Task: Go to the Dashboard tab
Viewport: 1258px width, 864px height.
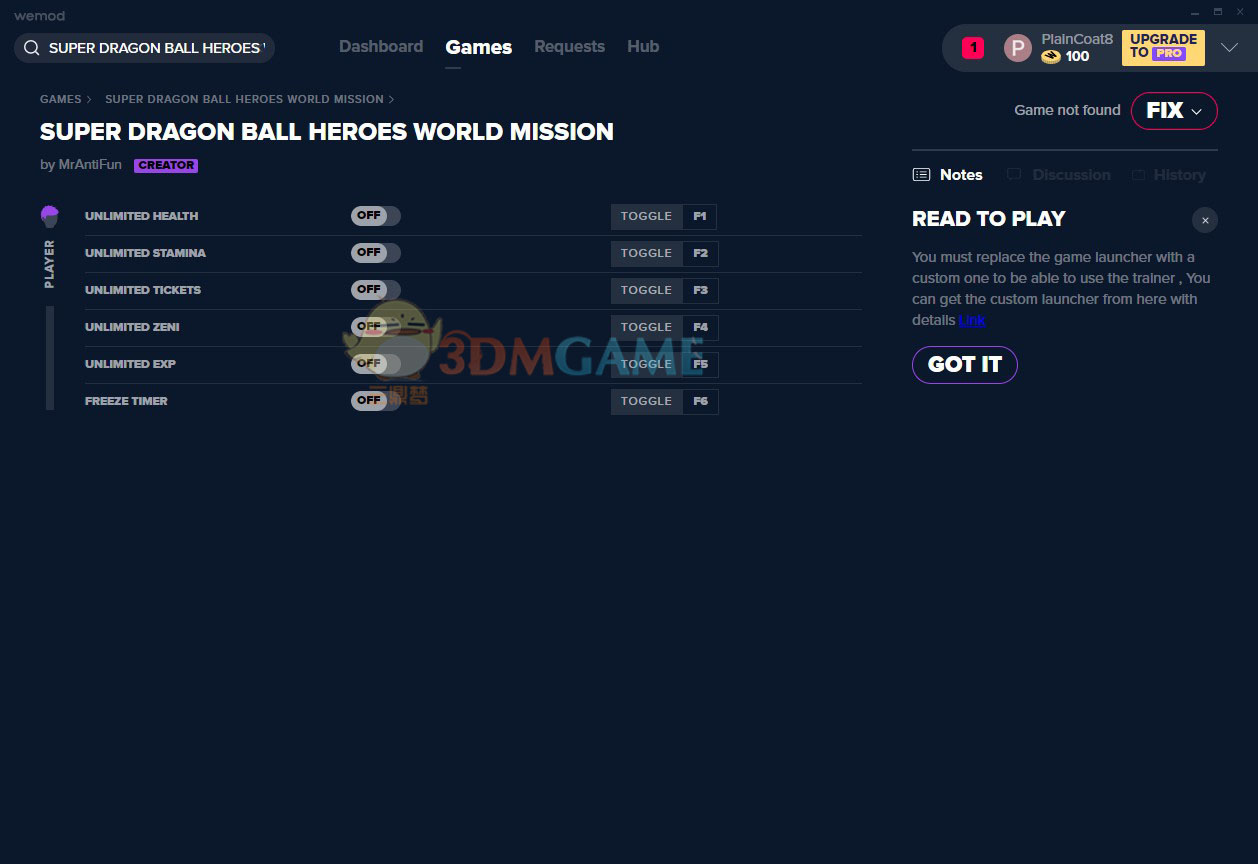Action: point(381,47)
